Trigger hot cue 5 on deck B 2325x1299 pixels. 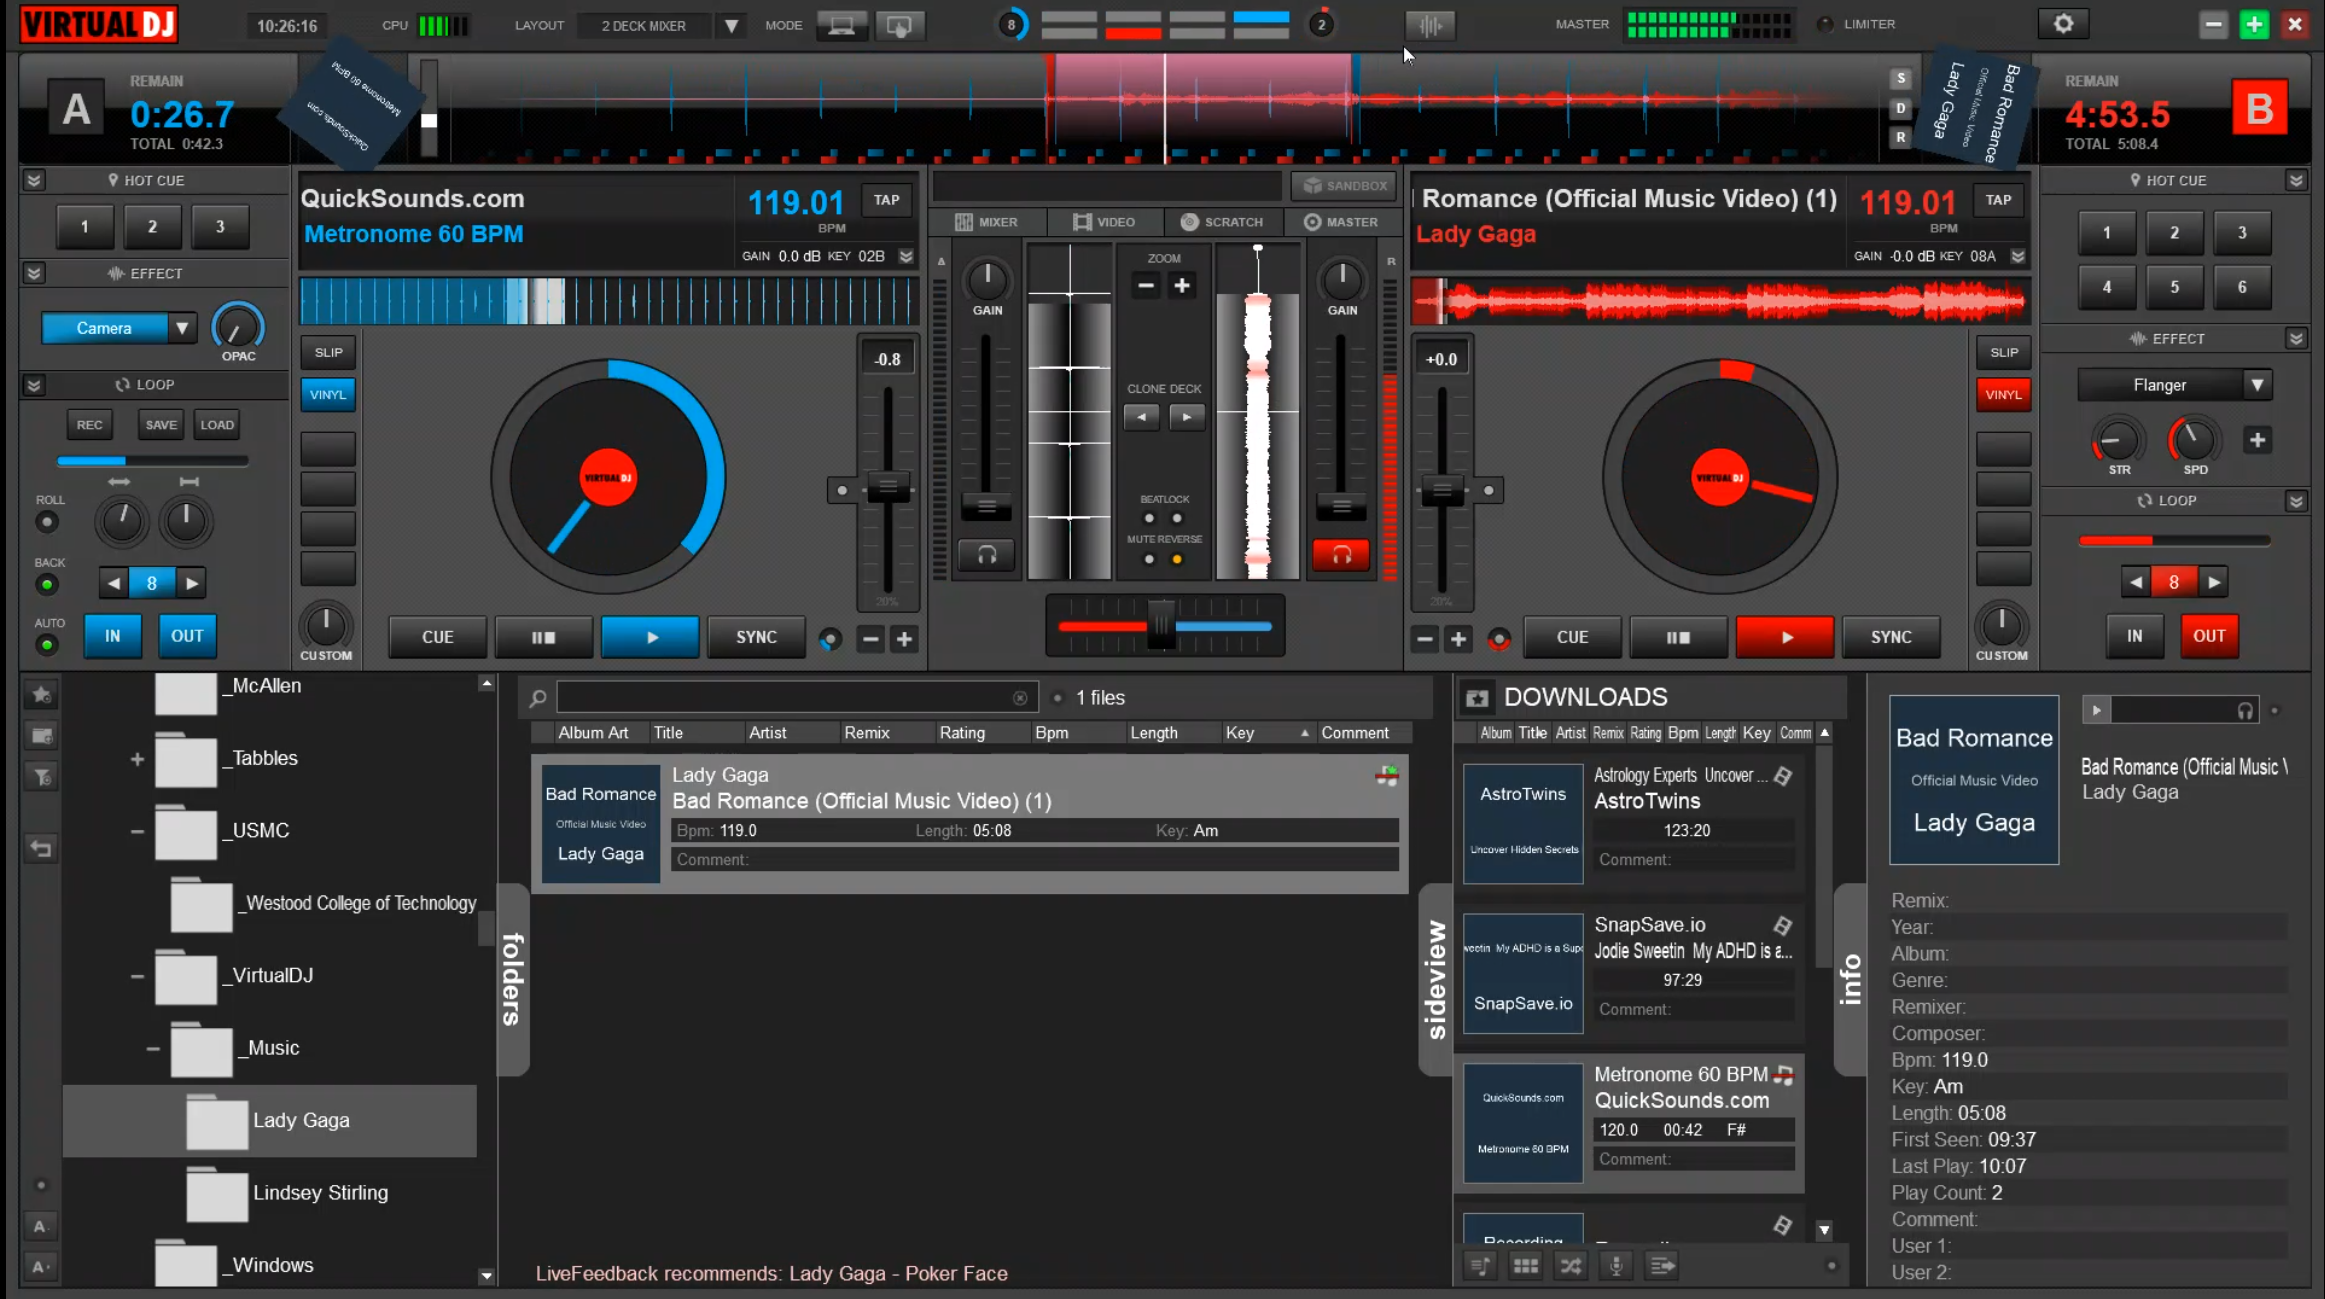coord(2174,287)
